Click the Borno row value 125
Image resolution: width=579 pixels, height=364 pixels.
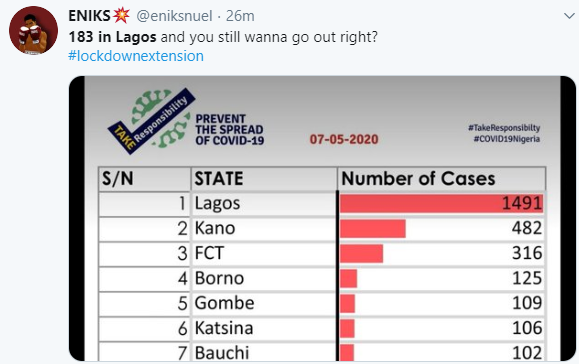527,278
